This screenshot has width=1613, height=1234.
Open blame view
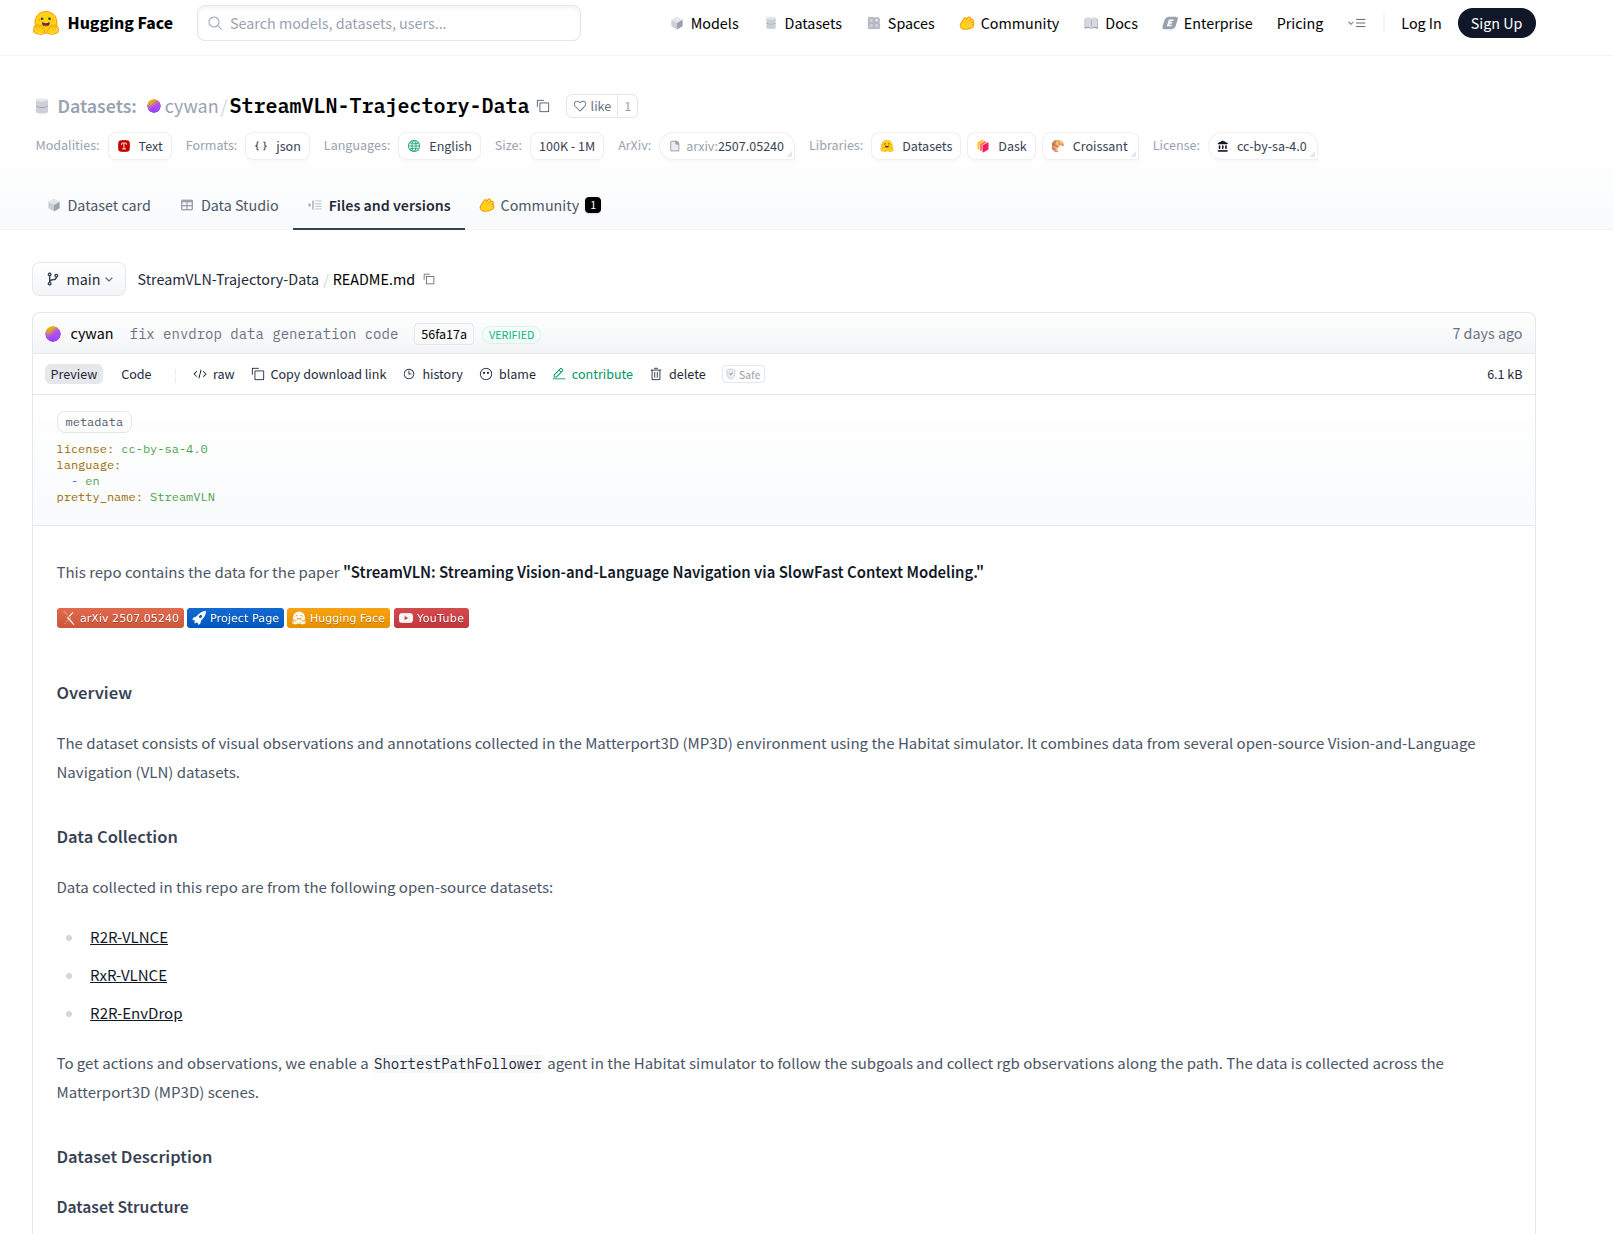click(x=508, y=374)
